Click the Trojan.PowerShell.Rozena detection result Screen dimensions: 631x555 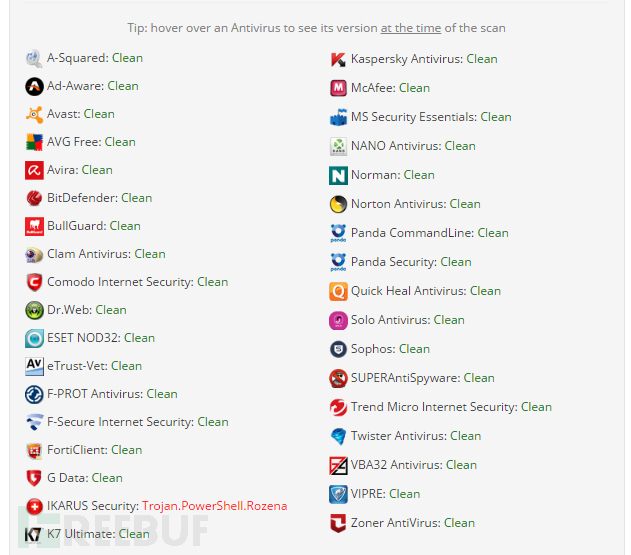coord(214,506)
